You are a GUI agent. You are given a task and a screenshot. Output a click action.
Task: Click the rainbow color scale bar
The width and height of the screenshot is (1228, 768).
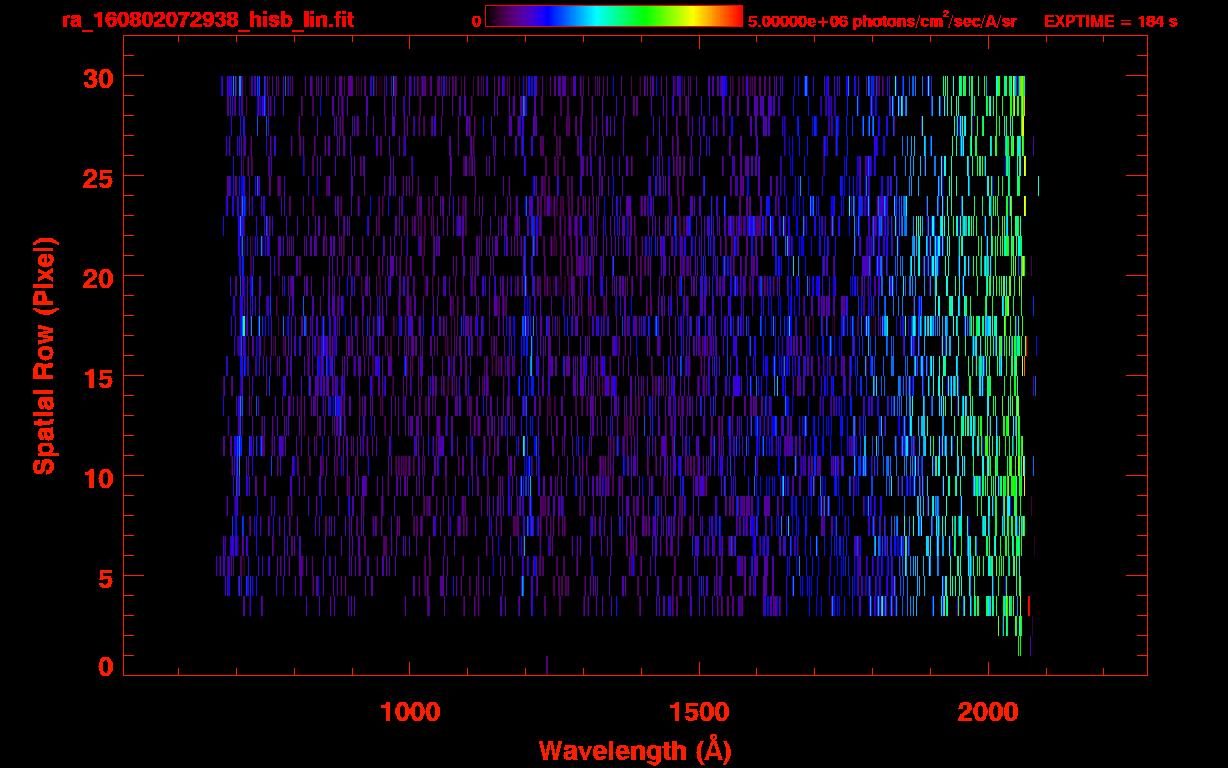pyautogui.click(x=614, y=17)
